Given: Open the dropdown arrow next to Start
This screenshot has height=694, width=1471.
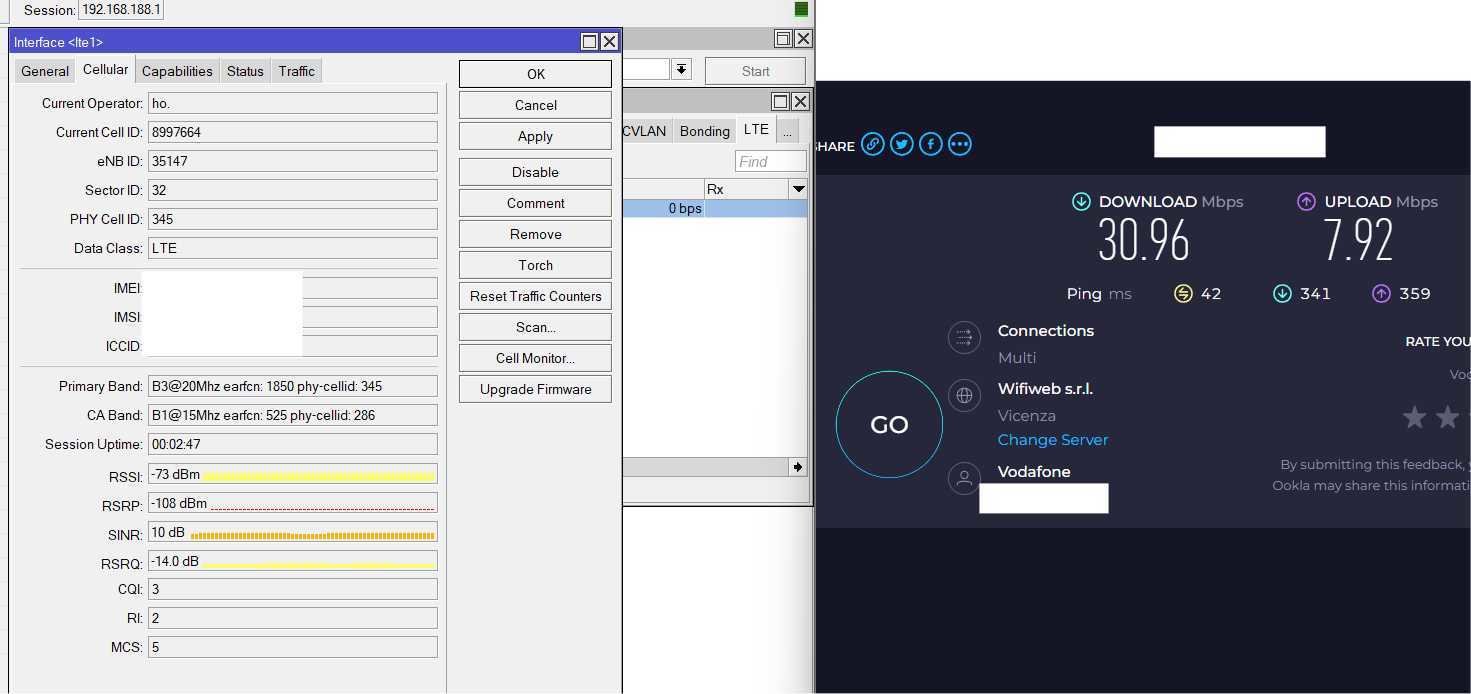Looking at the screenshot, I should click(x=681, y=69).
